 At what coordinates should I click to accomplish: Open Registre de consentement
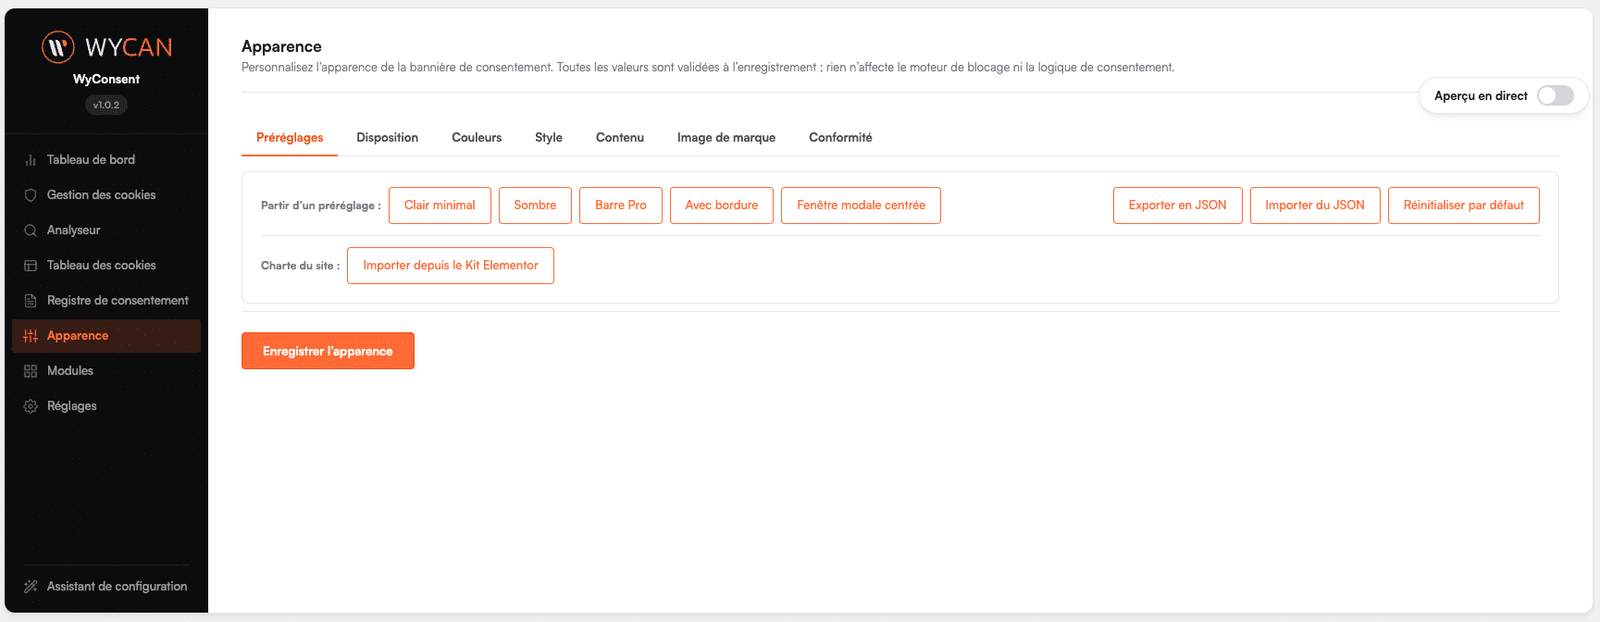click(106, 300)
